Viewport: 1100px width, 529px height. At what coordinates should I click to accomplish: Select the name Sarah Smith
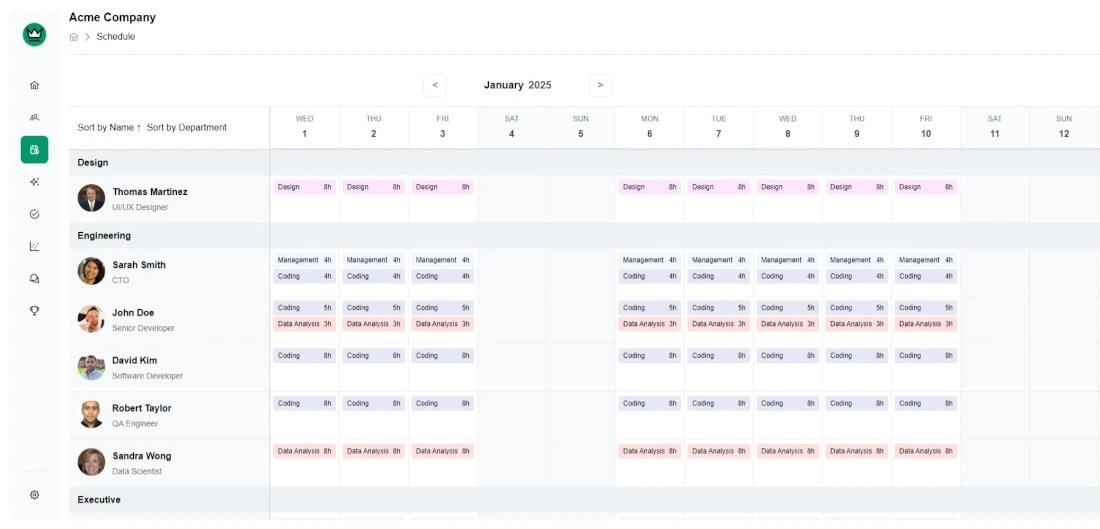[139, 264]
